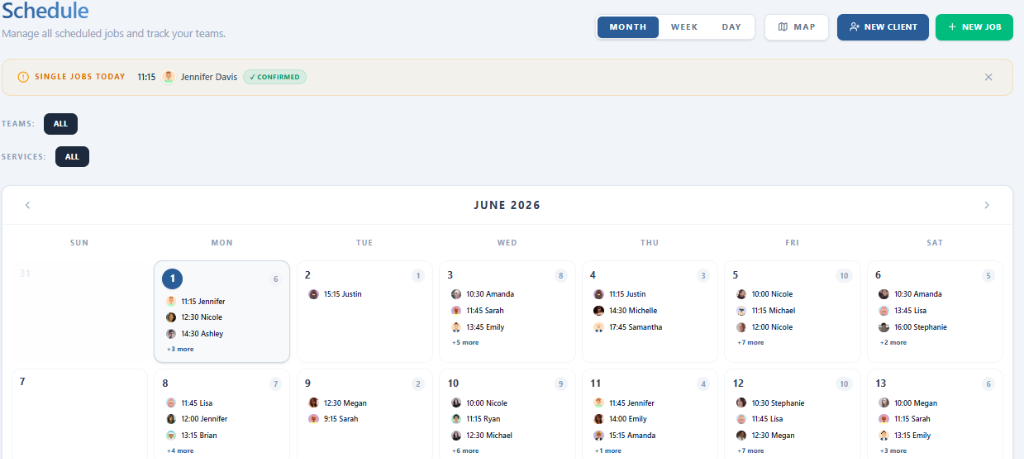Switch to Month view tab
This screenshot has height=459, width=1024.
coord(628,27)
